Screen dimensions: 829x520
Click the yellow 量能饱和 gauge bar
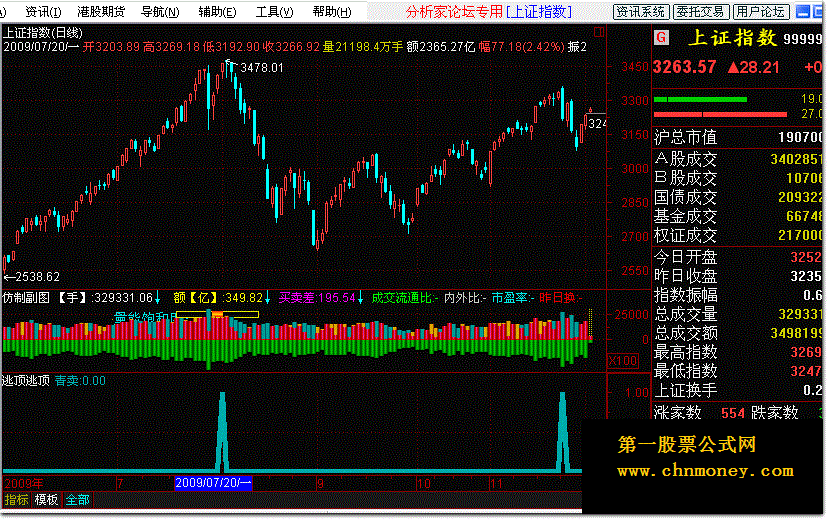pos(217,314)
